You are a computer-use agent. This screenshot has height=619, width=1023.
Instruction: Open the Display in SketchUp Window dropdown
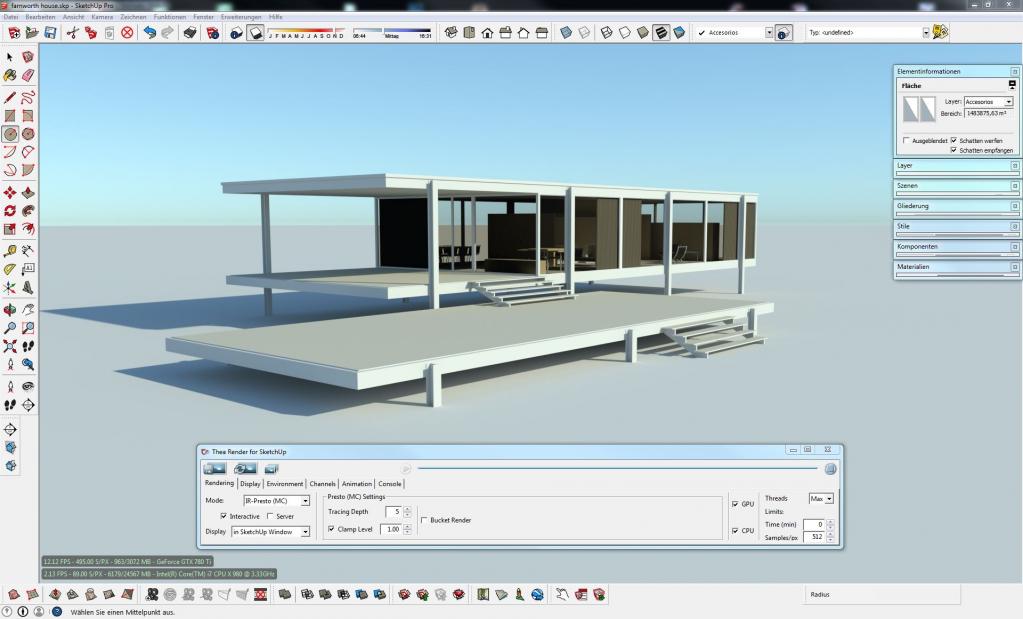pyautogui.click(x=271, y=532)
